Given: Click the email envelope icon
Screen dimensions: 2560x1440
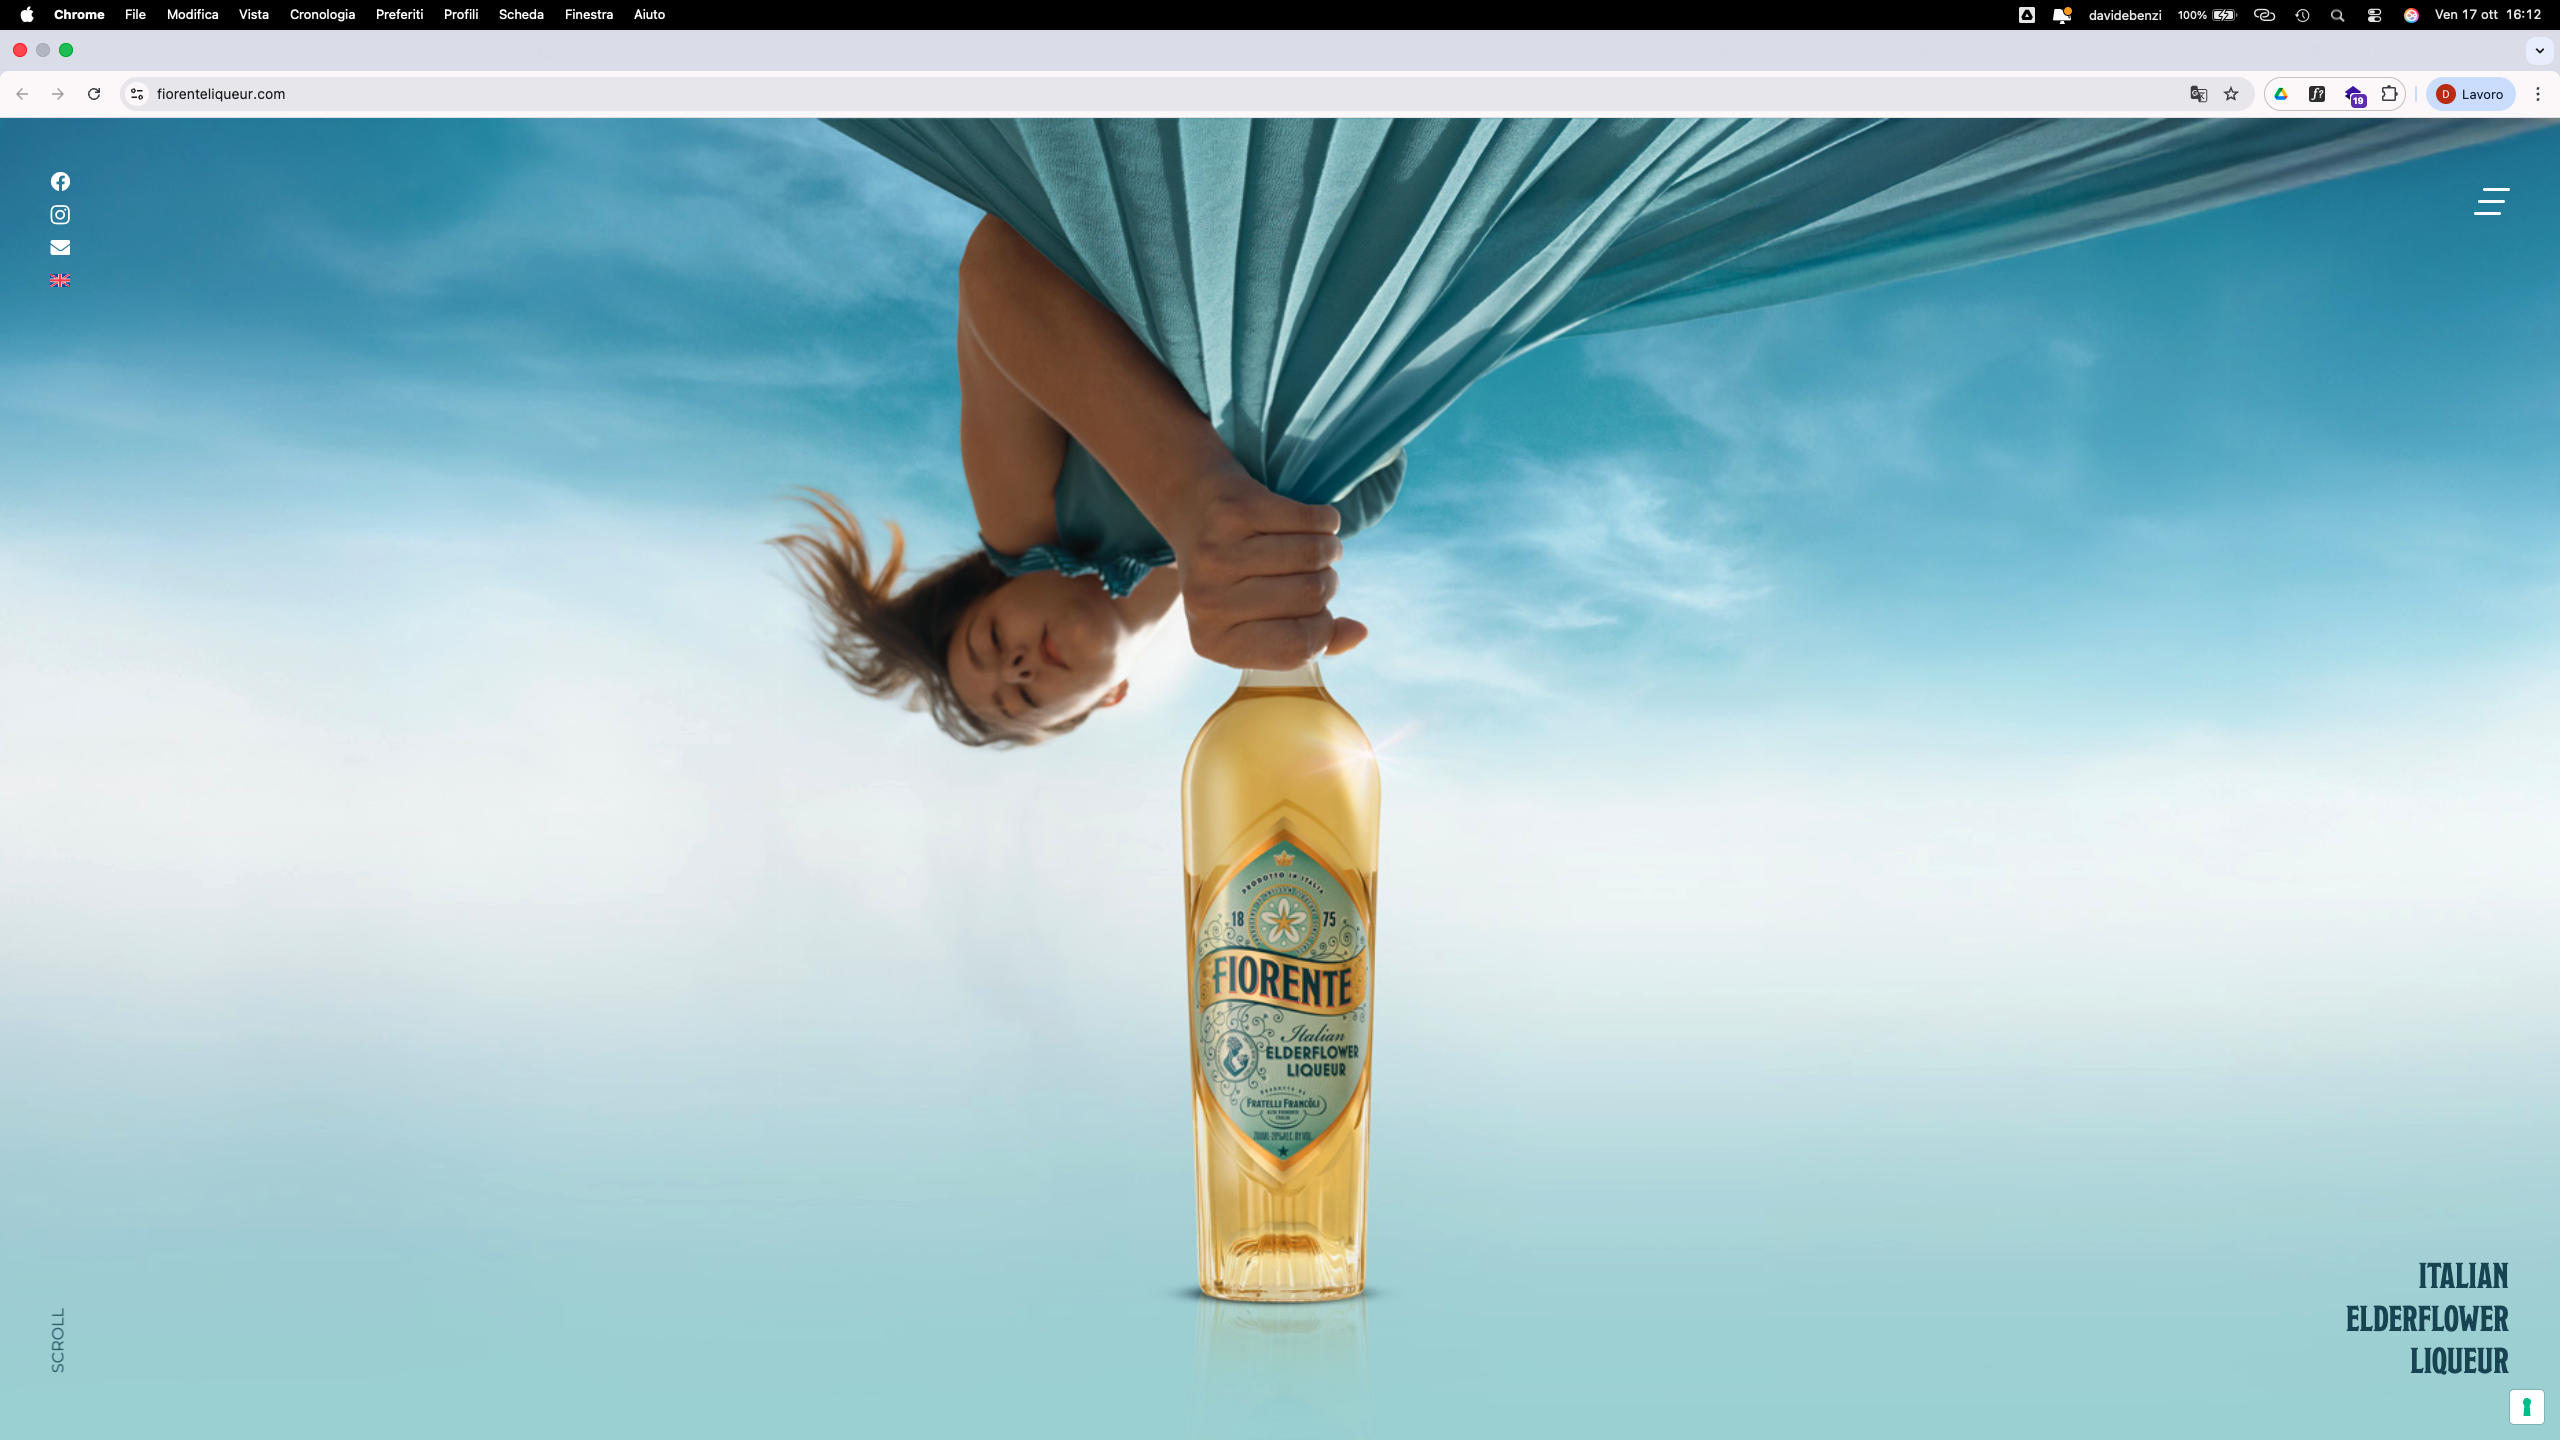Looking at the screenshot, I should pyautogui.click(x=60, y=247).
